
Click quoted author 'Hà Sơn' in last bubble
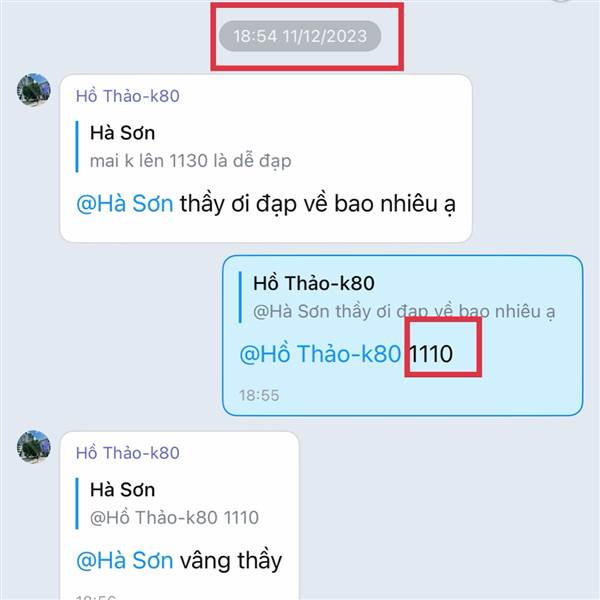[122, 490]
